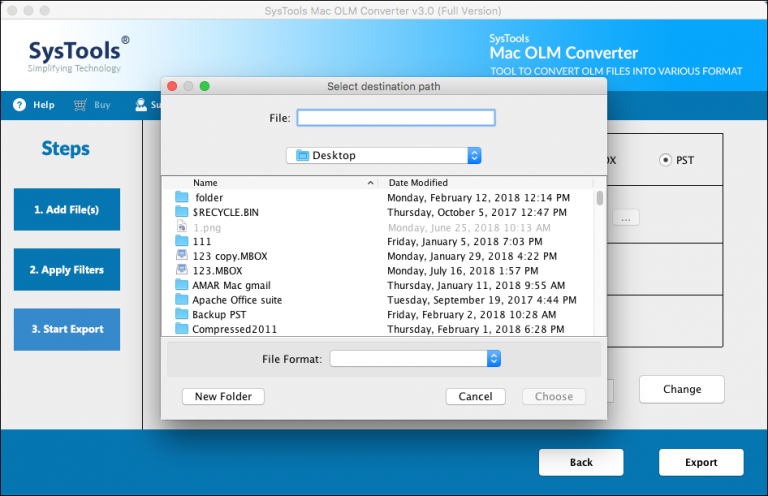Image resolution: width=768 pixels, height=496 pixels.
Task: Go to step 2. Apply Filters
Action: click(x=67, y=270)
